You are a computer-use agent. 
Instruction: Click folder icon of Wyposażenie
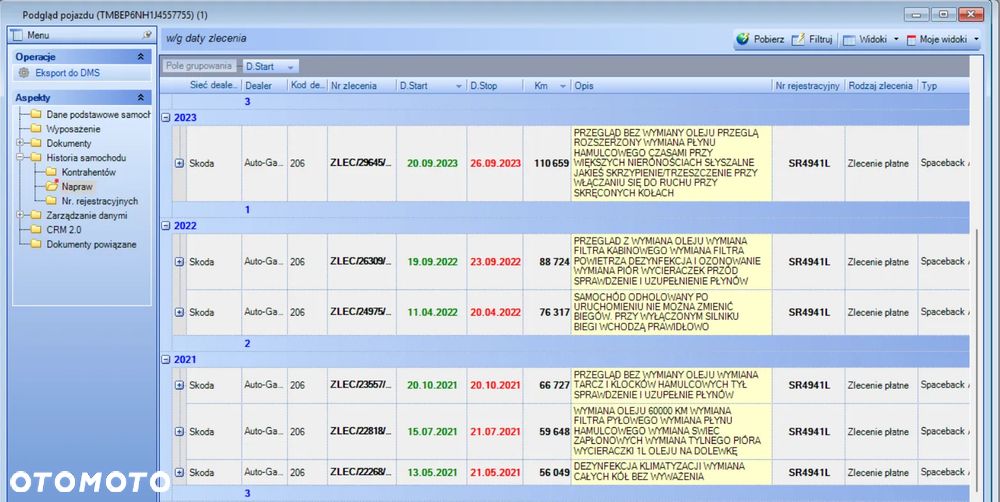[36, 129]
